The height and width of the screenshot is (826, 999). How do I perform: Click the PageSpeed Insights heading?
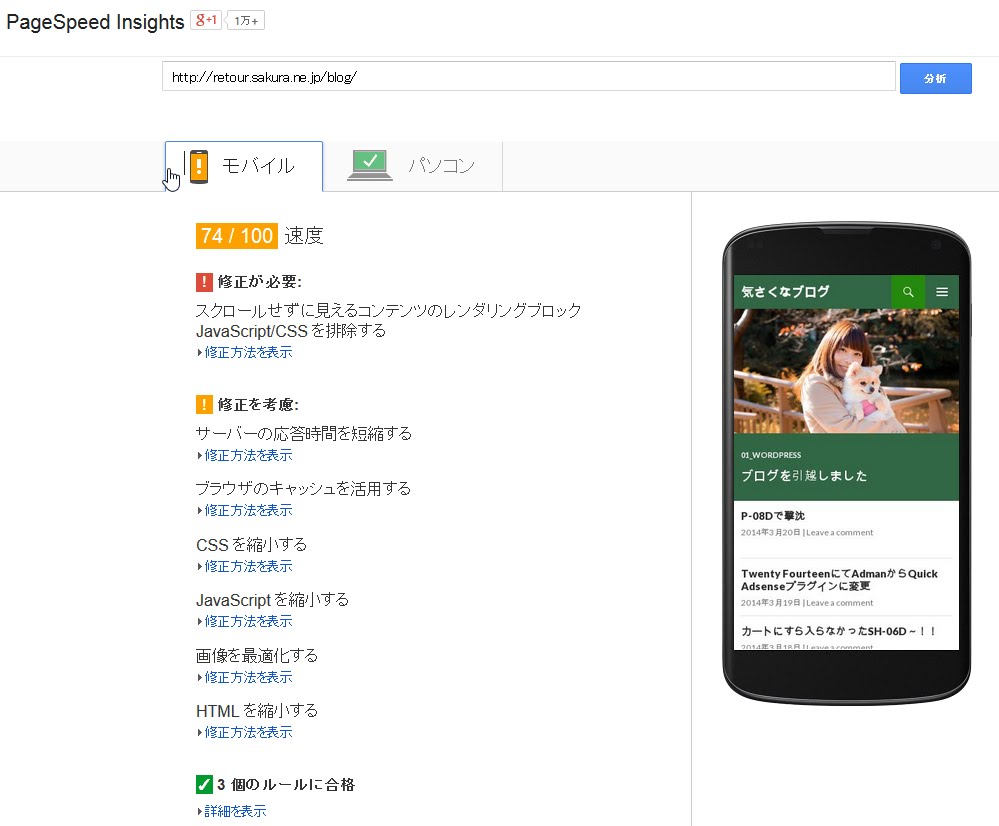click(x=96, y=22)
